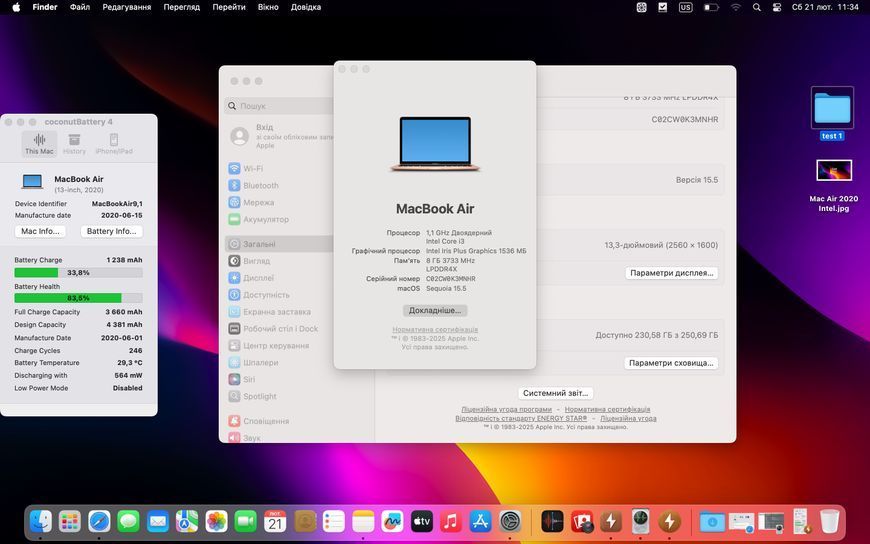The image size is (870, 544).
Task: Open Maps app in the Dock
Action: tap(187, 521)
